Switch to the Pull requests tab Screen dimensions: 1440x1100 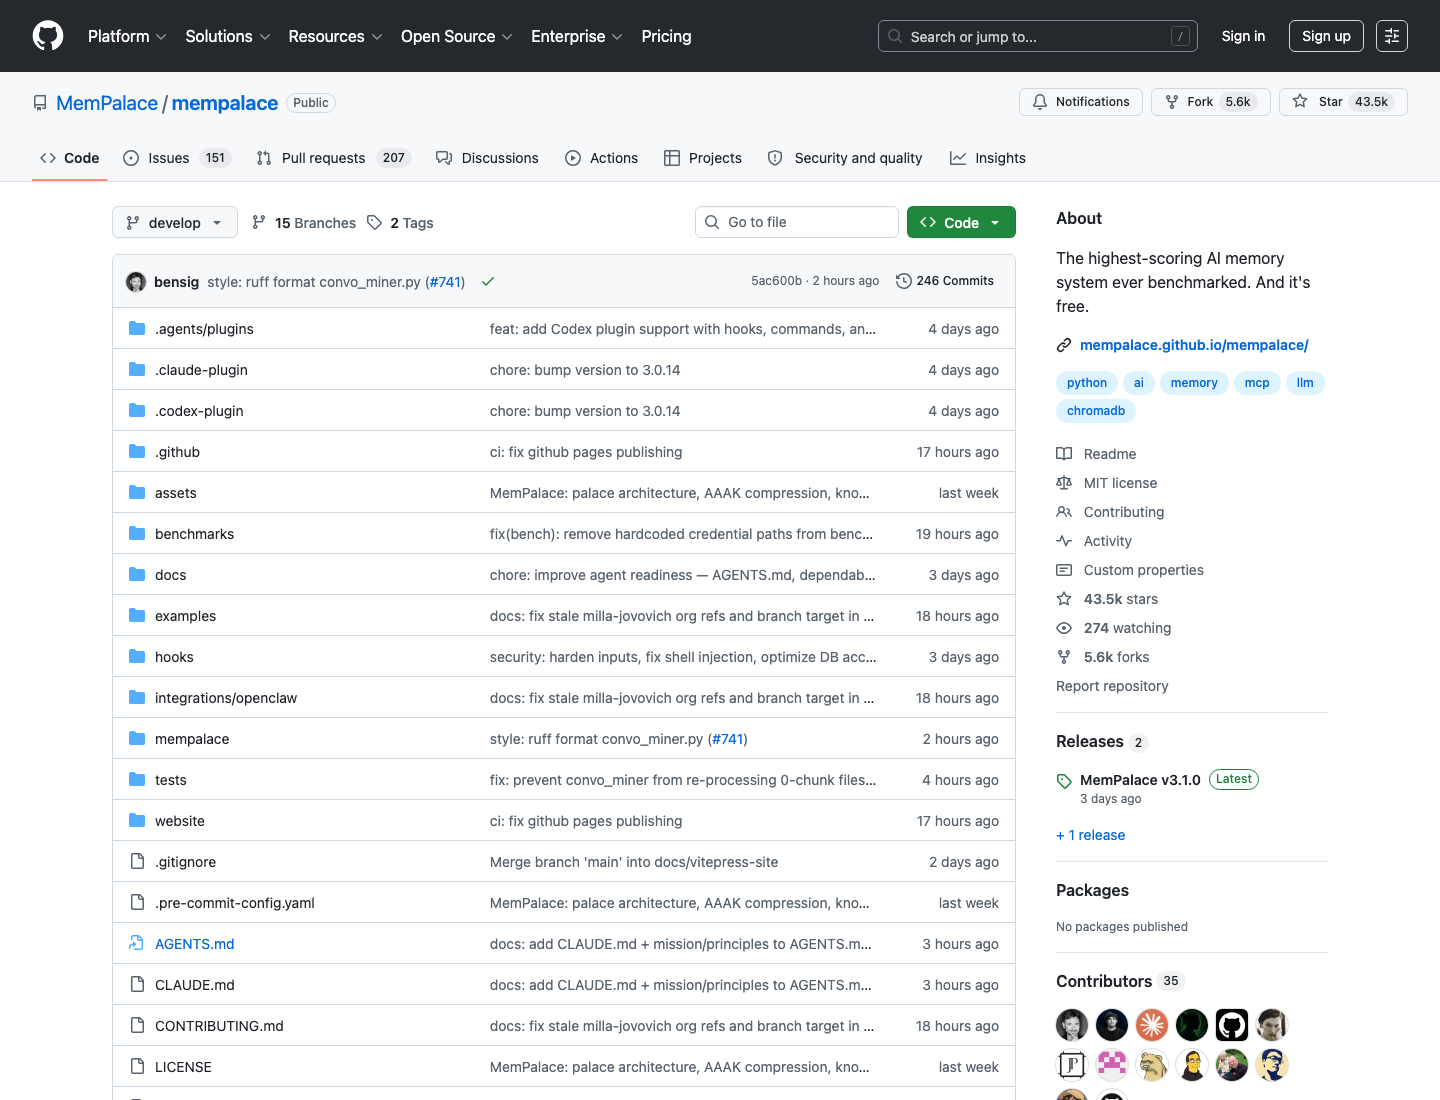tap(334, 158)
